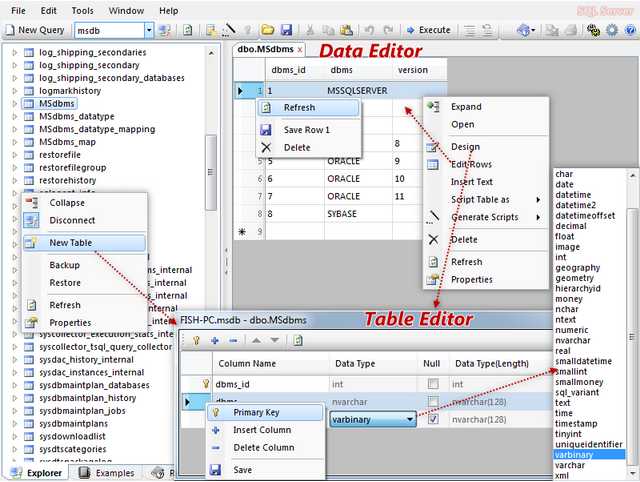Click the New Query toolbar button
Viewport: 640px width, 482px height.
(35, 30)
